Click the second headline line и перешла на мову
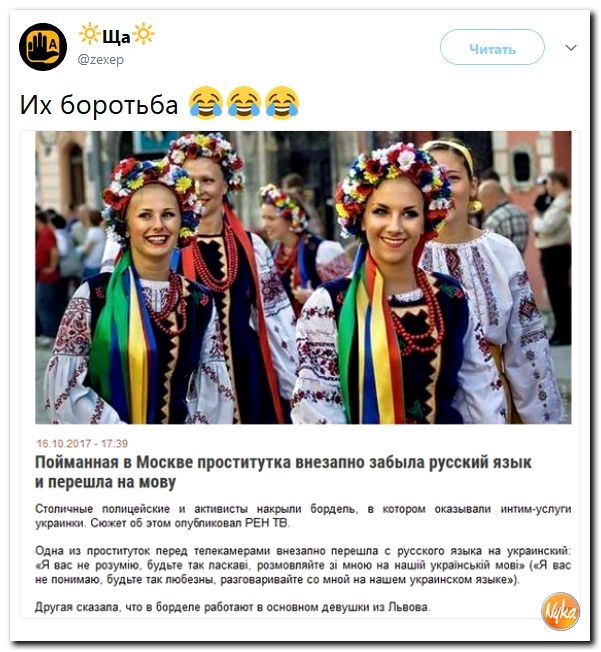Viewport: 601px width, 652px height. [x=105, y=482]
